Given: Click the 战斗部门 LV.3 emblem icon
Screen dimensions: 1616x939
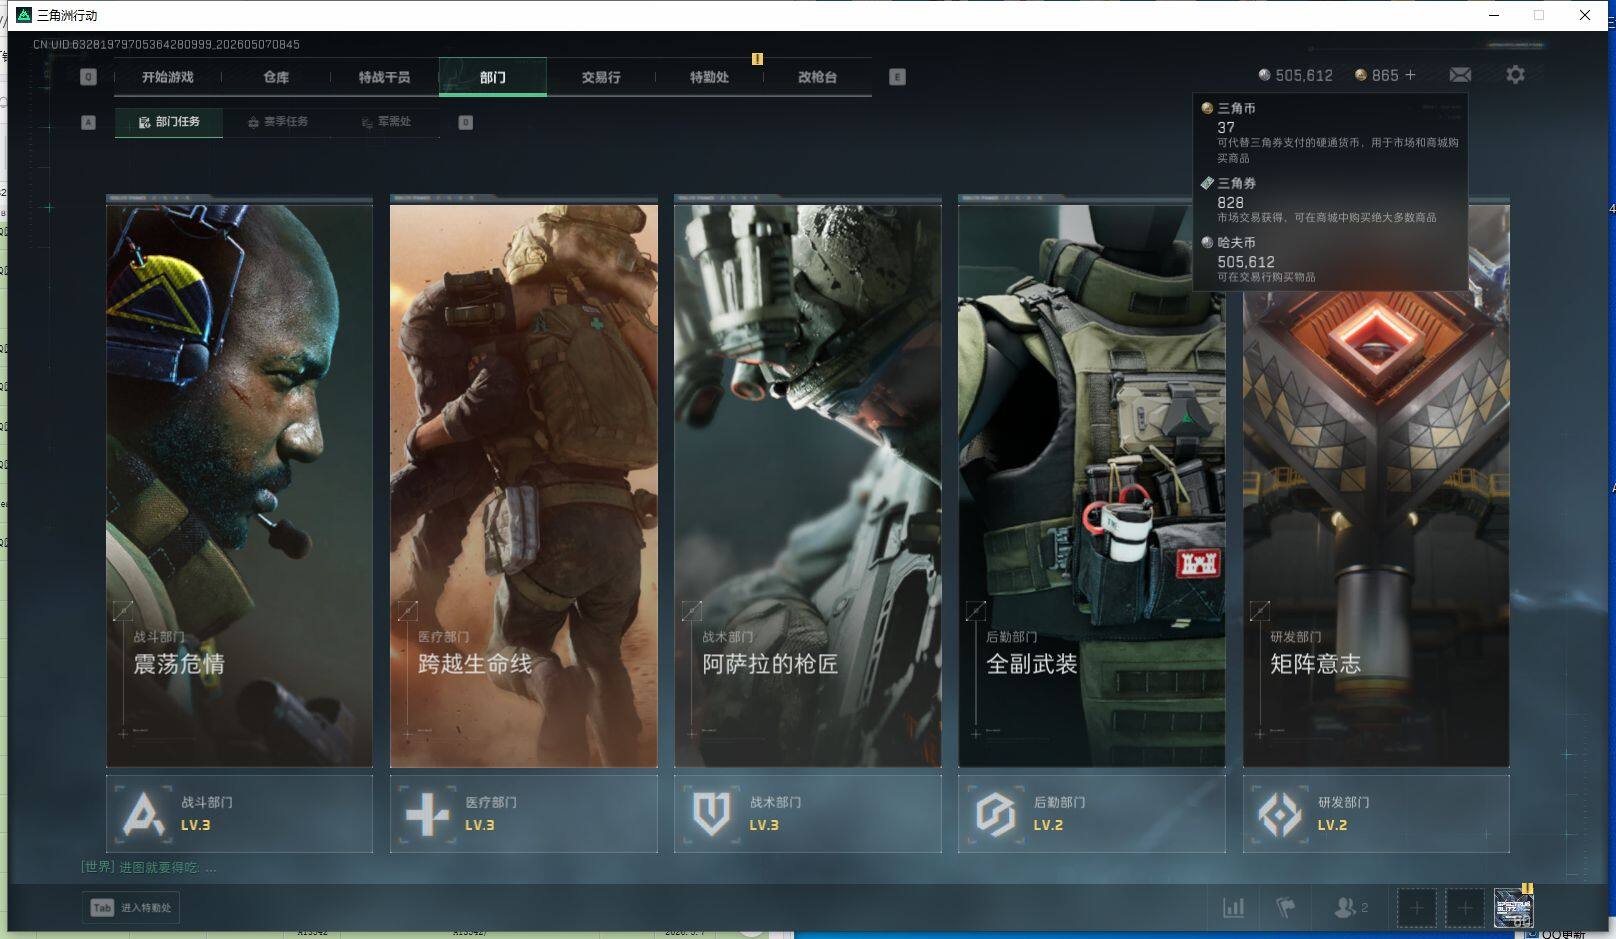Looking at the screenshot, I should (143, 814).
